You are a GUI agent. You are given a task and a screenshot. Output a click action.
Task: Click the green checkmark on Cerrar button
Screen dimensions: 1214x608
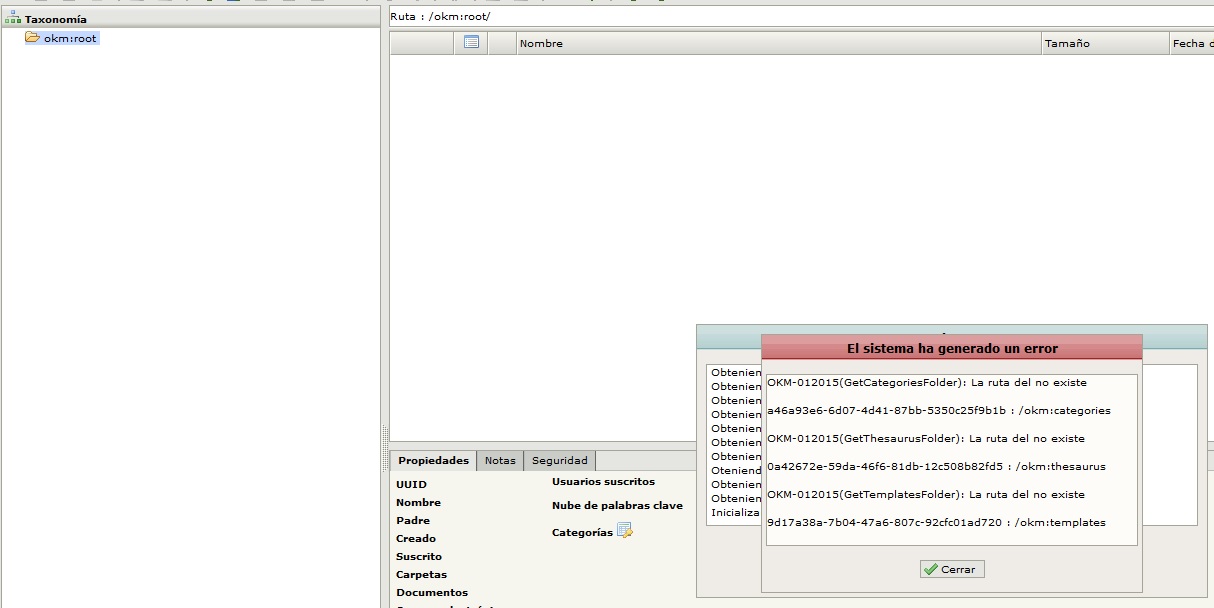tap(931, 569)
